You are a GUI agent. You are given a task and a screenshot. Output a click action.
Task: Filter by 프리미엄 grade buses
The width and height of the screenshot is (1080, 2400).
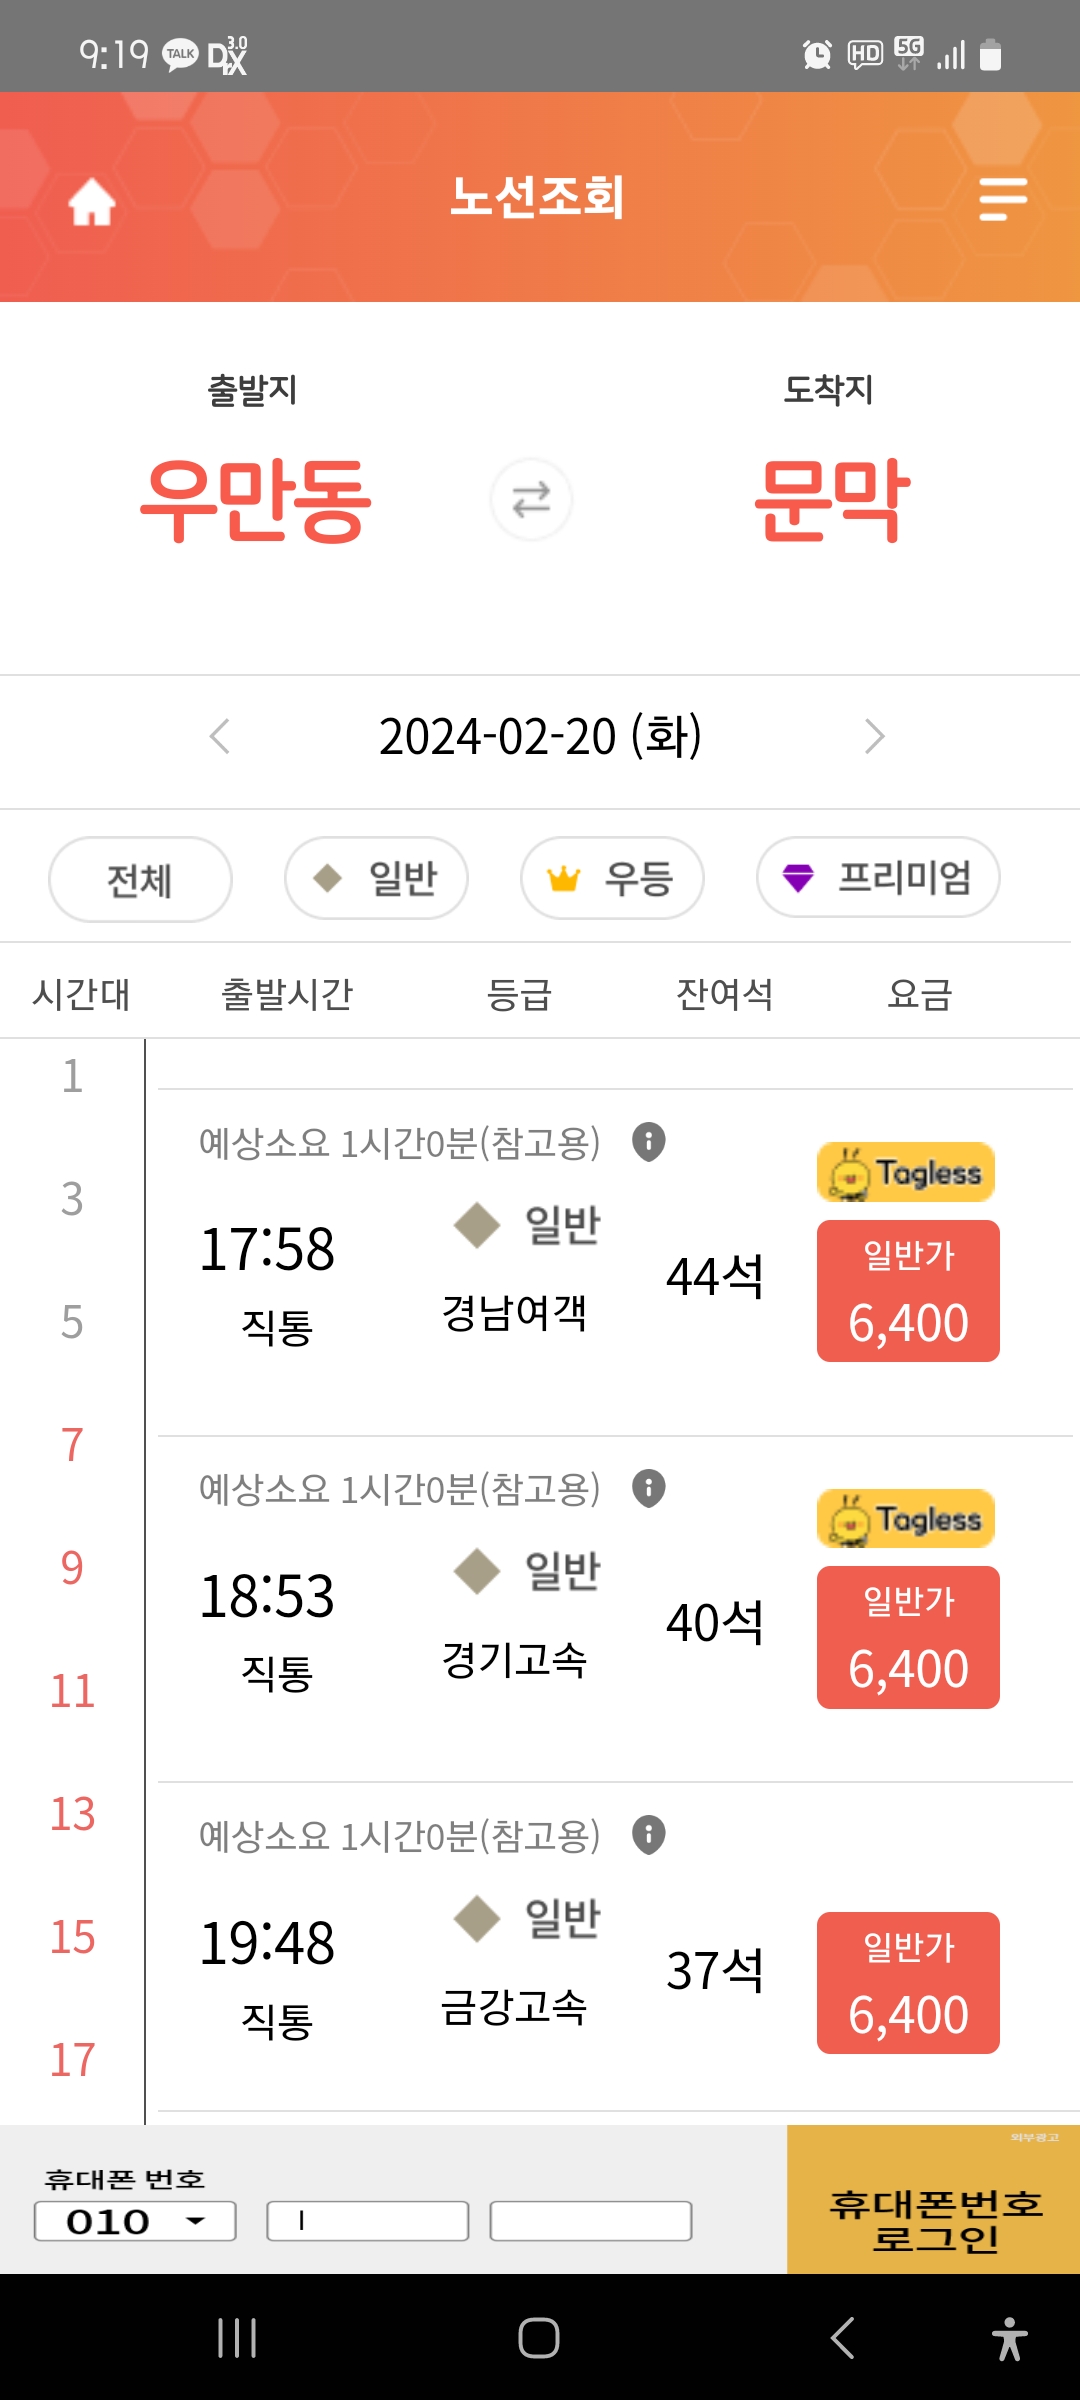(878, 878)
